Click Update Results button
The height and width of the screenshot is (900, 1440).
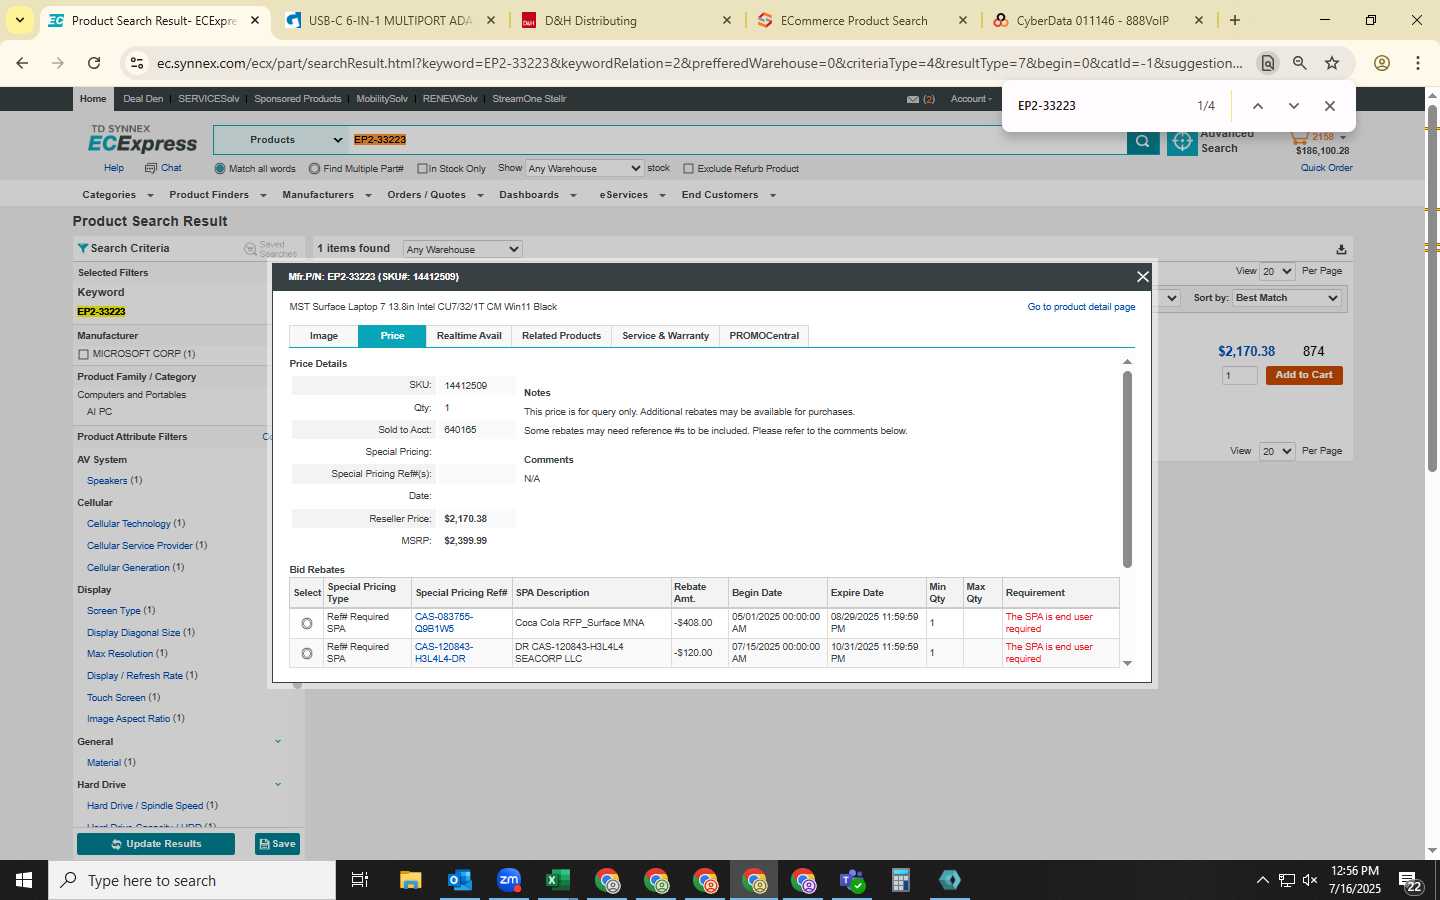coord(156,844)
